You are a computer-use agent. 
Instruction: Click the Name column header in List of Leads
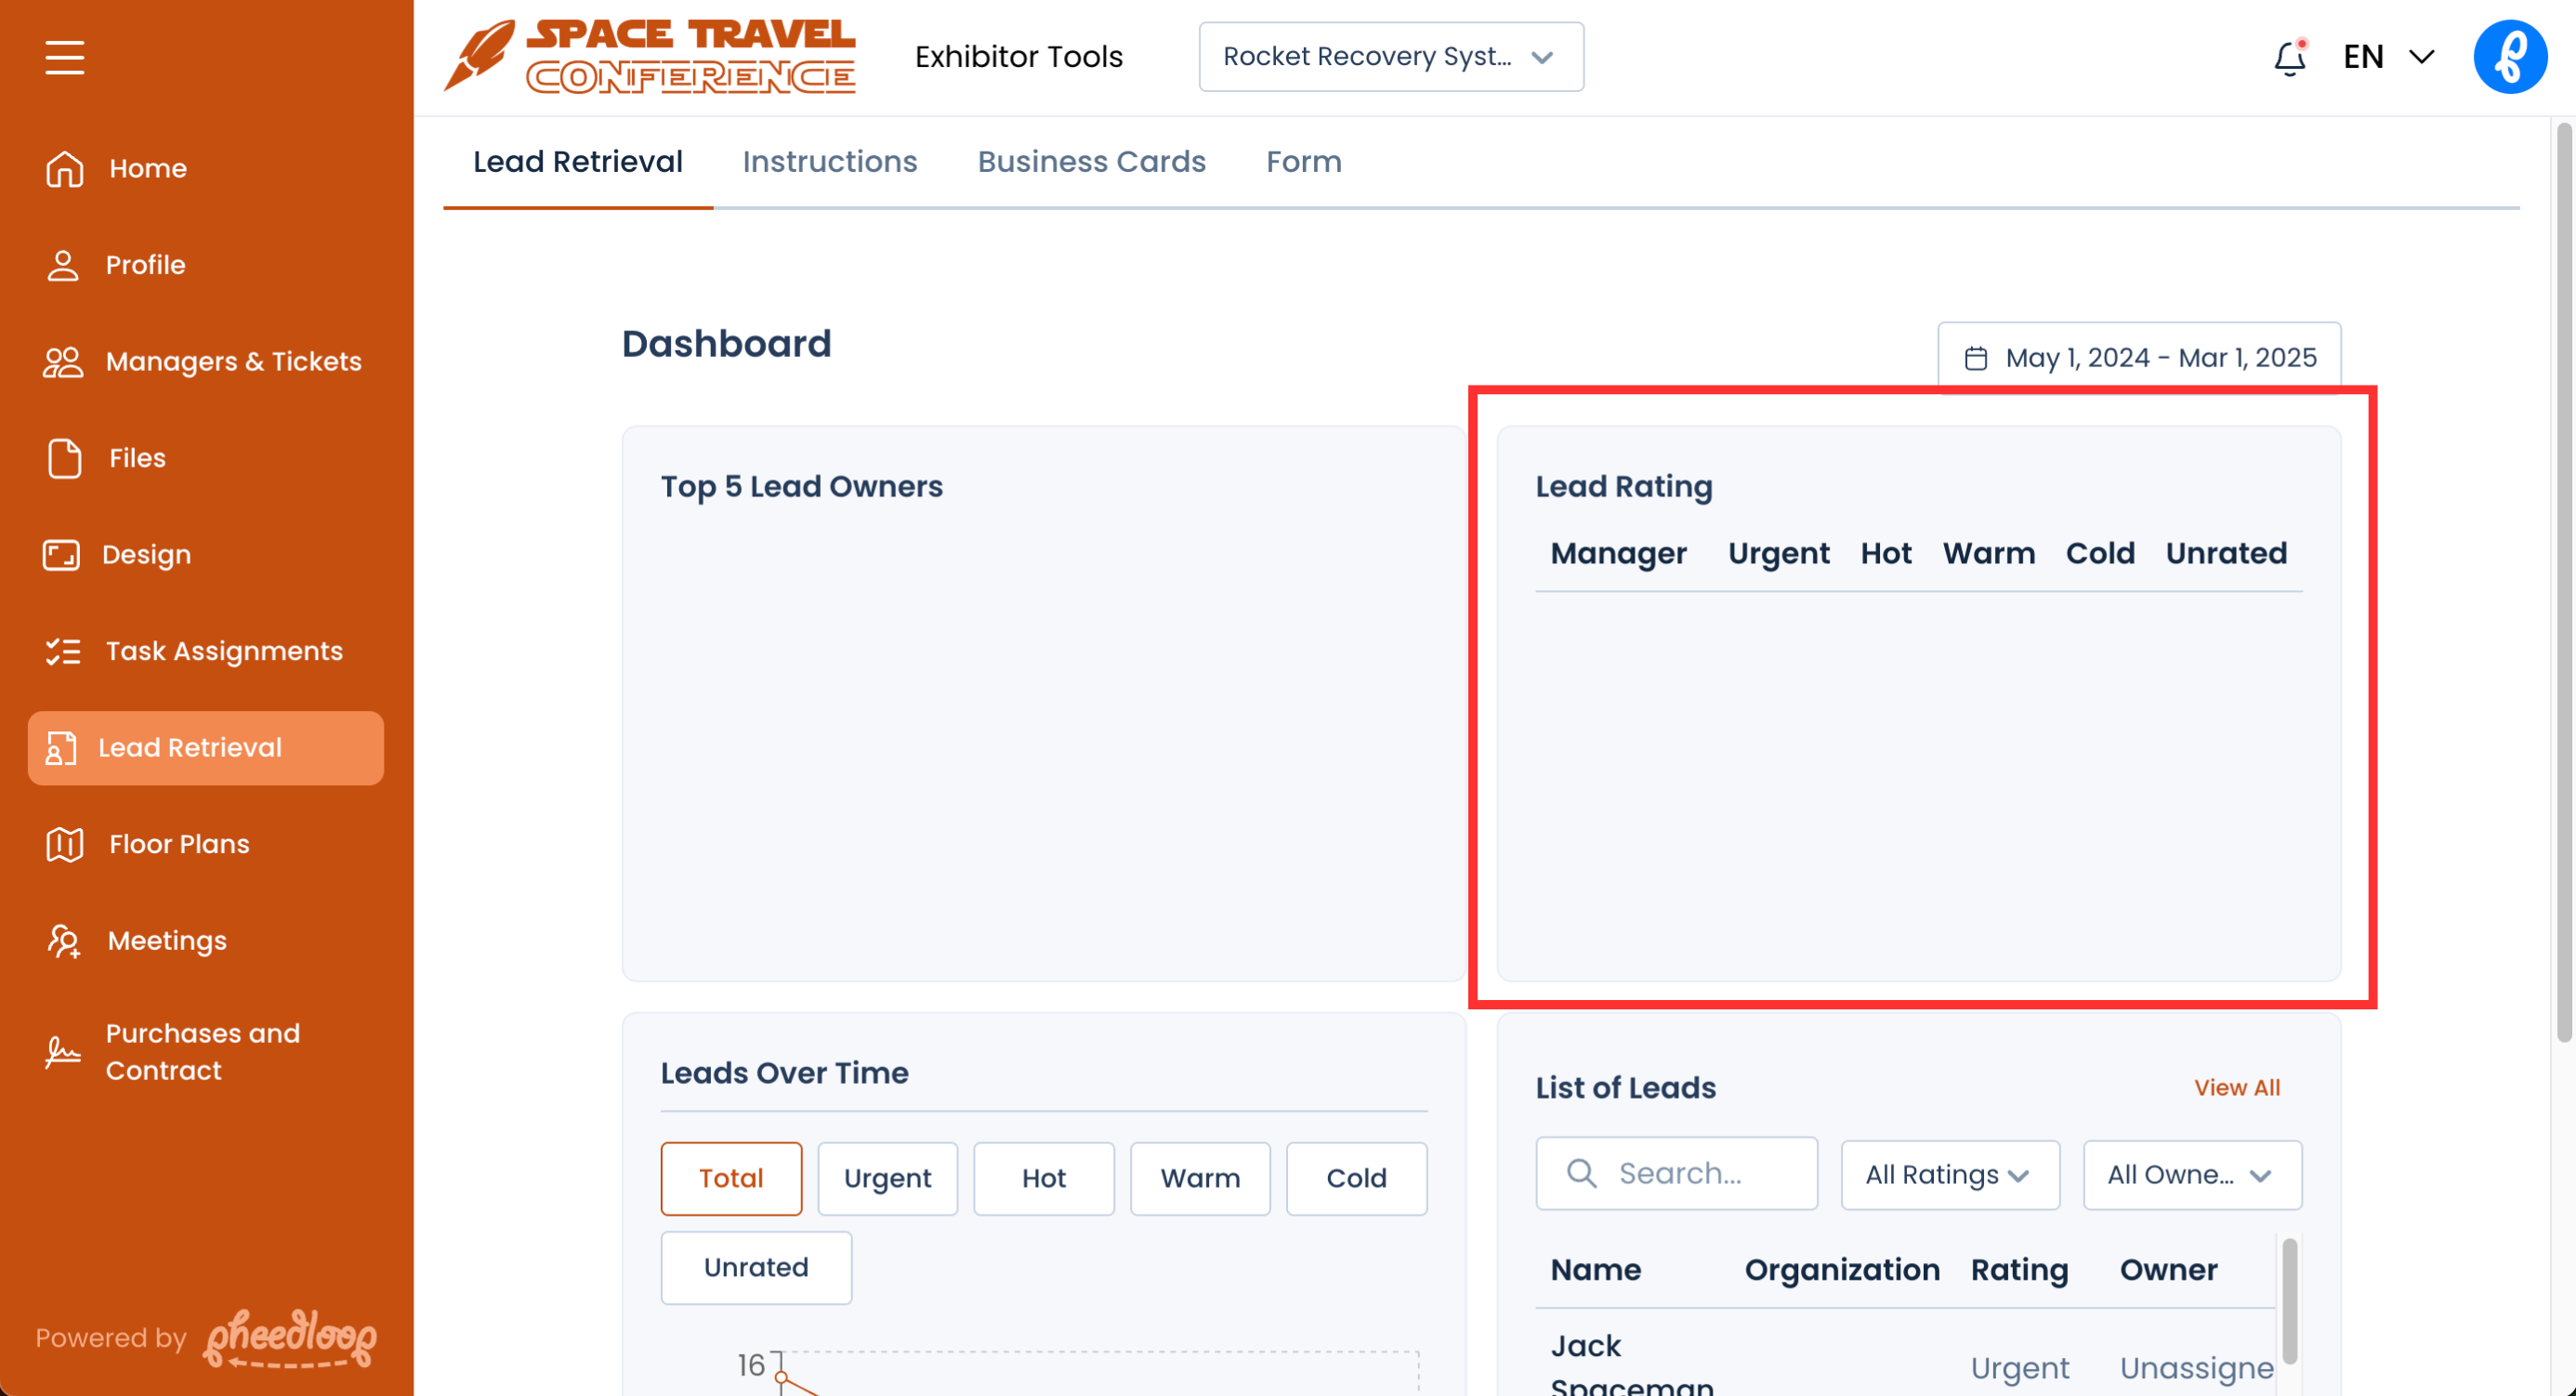[1595, 1270]
